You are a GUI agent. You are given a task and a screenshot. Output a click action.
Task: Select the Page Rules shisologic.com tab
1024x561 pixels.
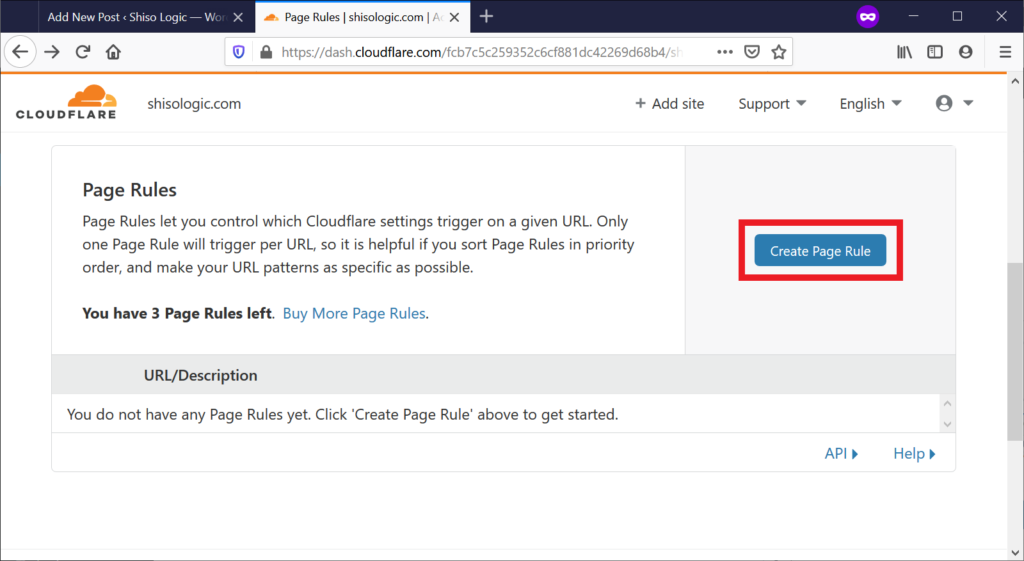362,17
